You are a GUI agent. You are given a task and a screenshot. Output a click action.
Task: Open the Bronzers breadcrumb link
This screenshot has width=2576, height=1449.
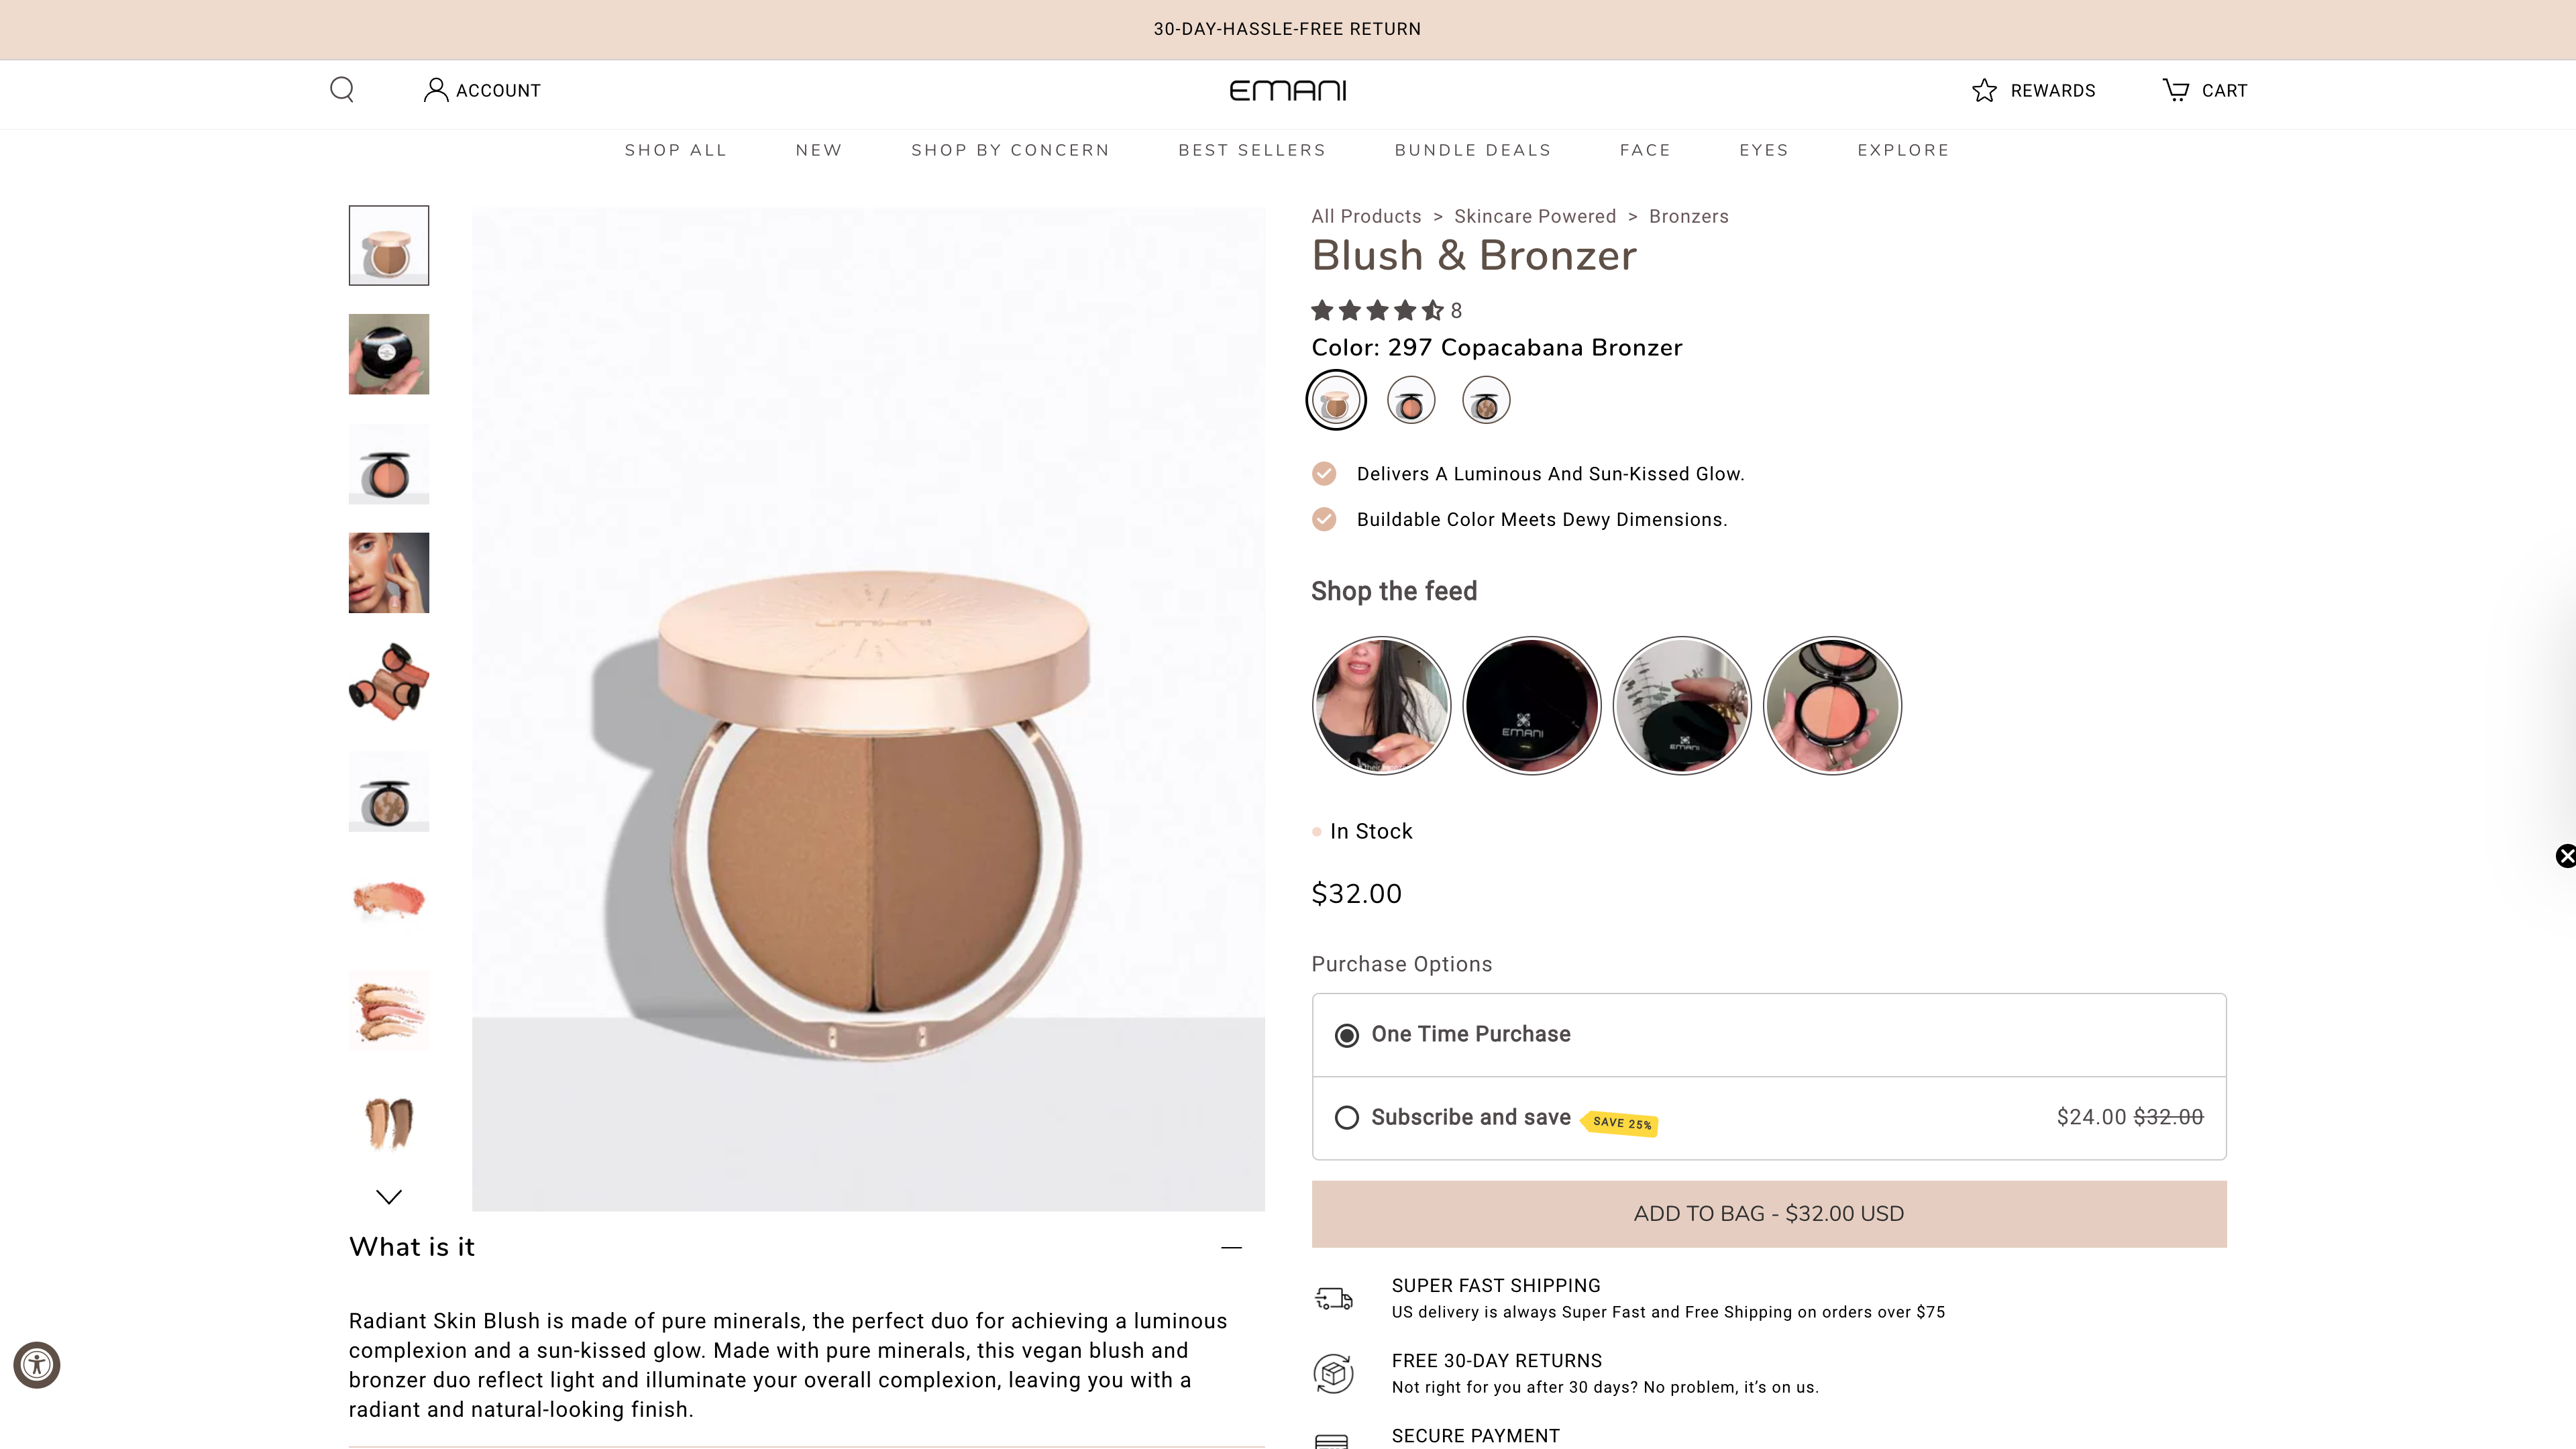tap(1688, 216)
